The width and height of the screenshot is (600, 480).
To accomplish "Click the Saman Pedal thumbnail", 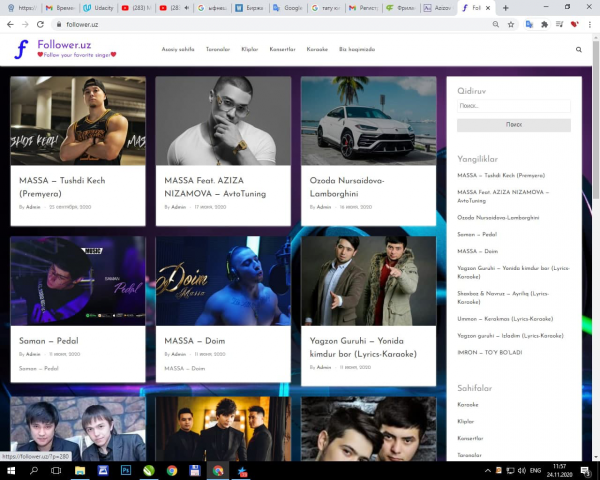I will pos(78,281).
